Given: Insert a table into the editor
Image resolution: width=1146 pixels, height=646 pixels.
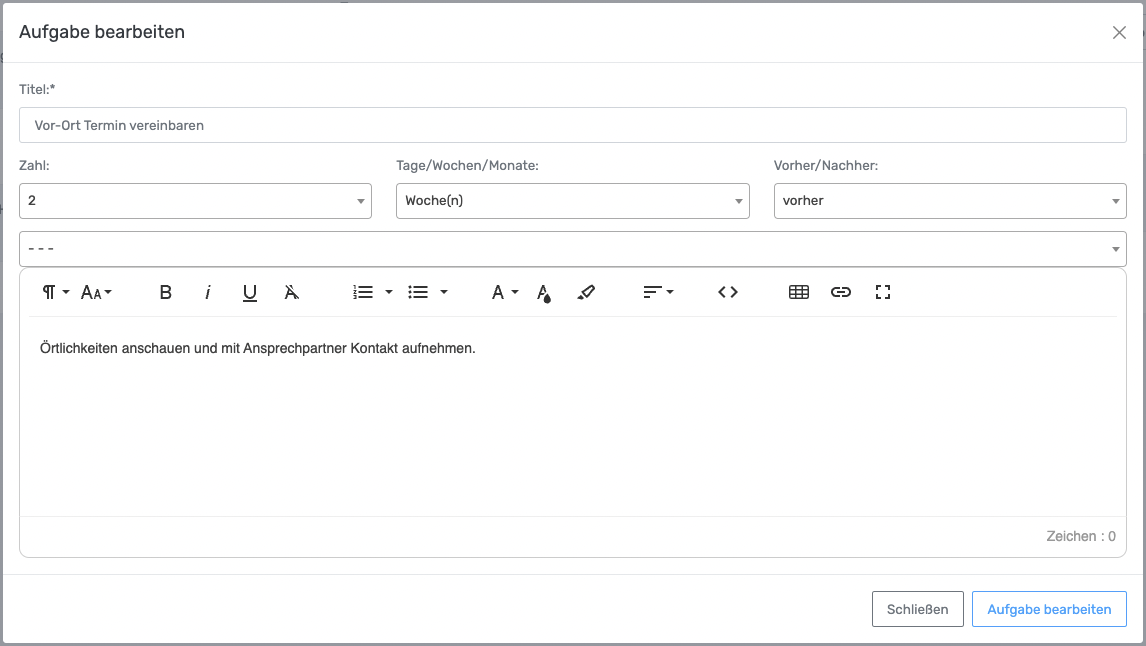Looking at the screenshot, I should (x=798, y=292).
